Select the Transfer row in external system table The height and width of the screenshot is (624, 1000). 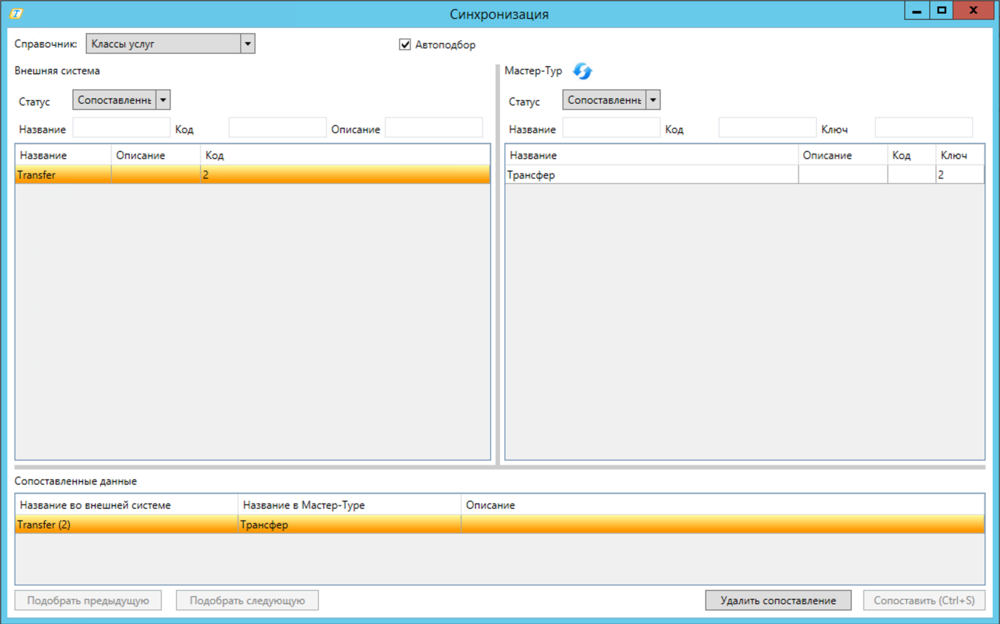(60, 175)
